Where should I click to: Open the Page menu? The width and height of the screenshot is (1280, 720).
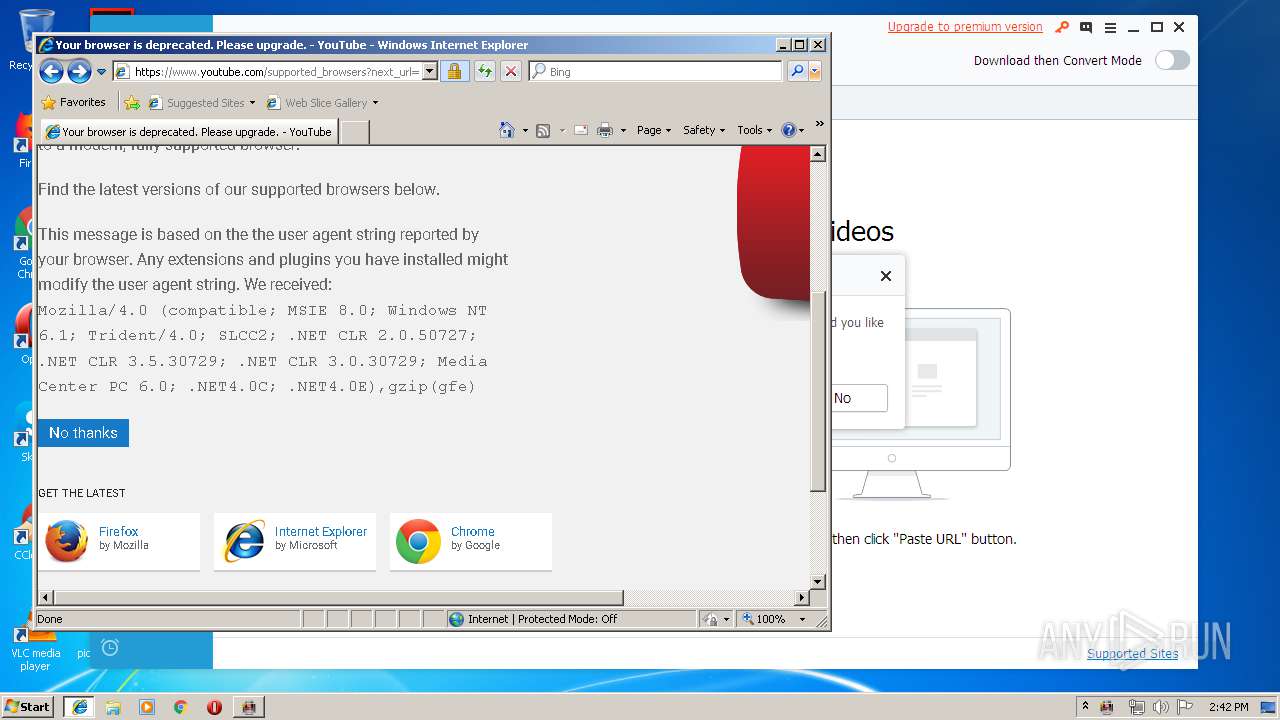click(654, 130)
